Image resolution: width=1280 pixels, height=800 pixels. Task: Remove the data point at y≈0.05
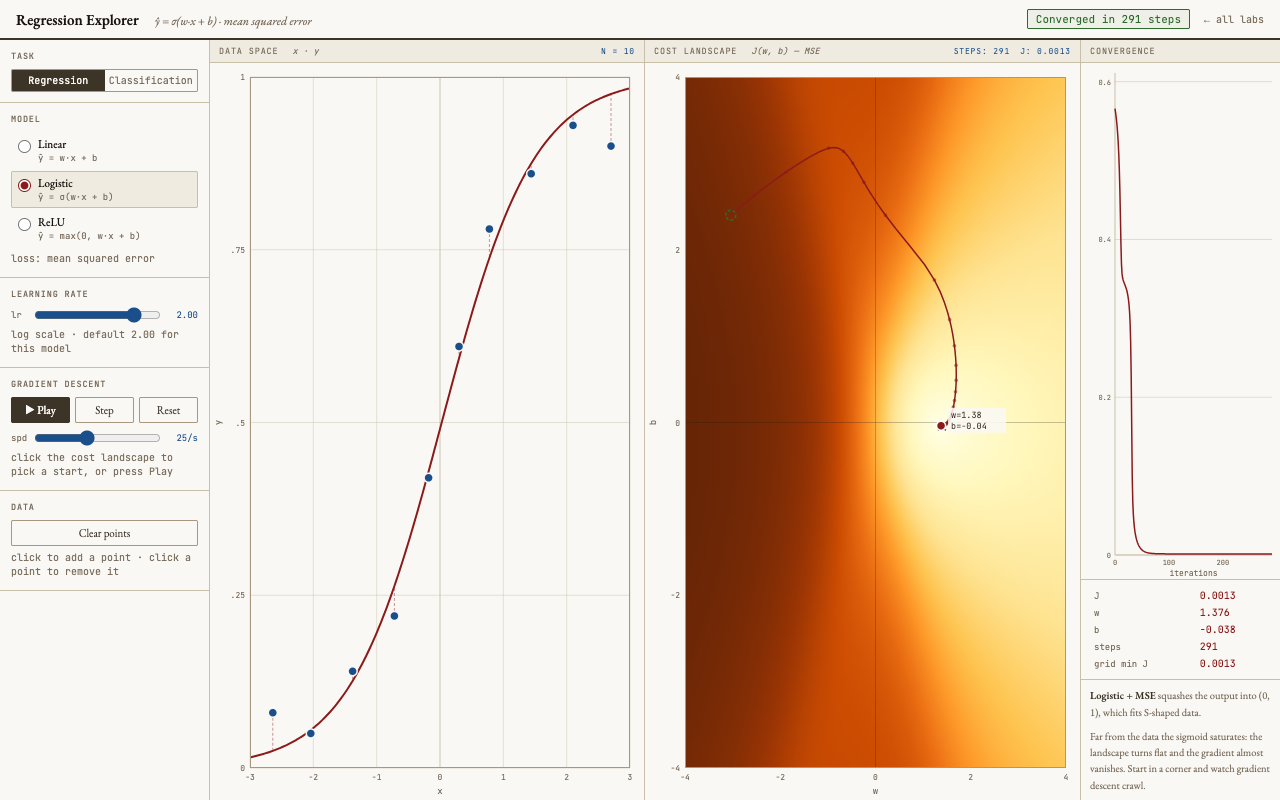pos(311,733)
